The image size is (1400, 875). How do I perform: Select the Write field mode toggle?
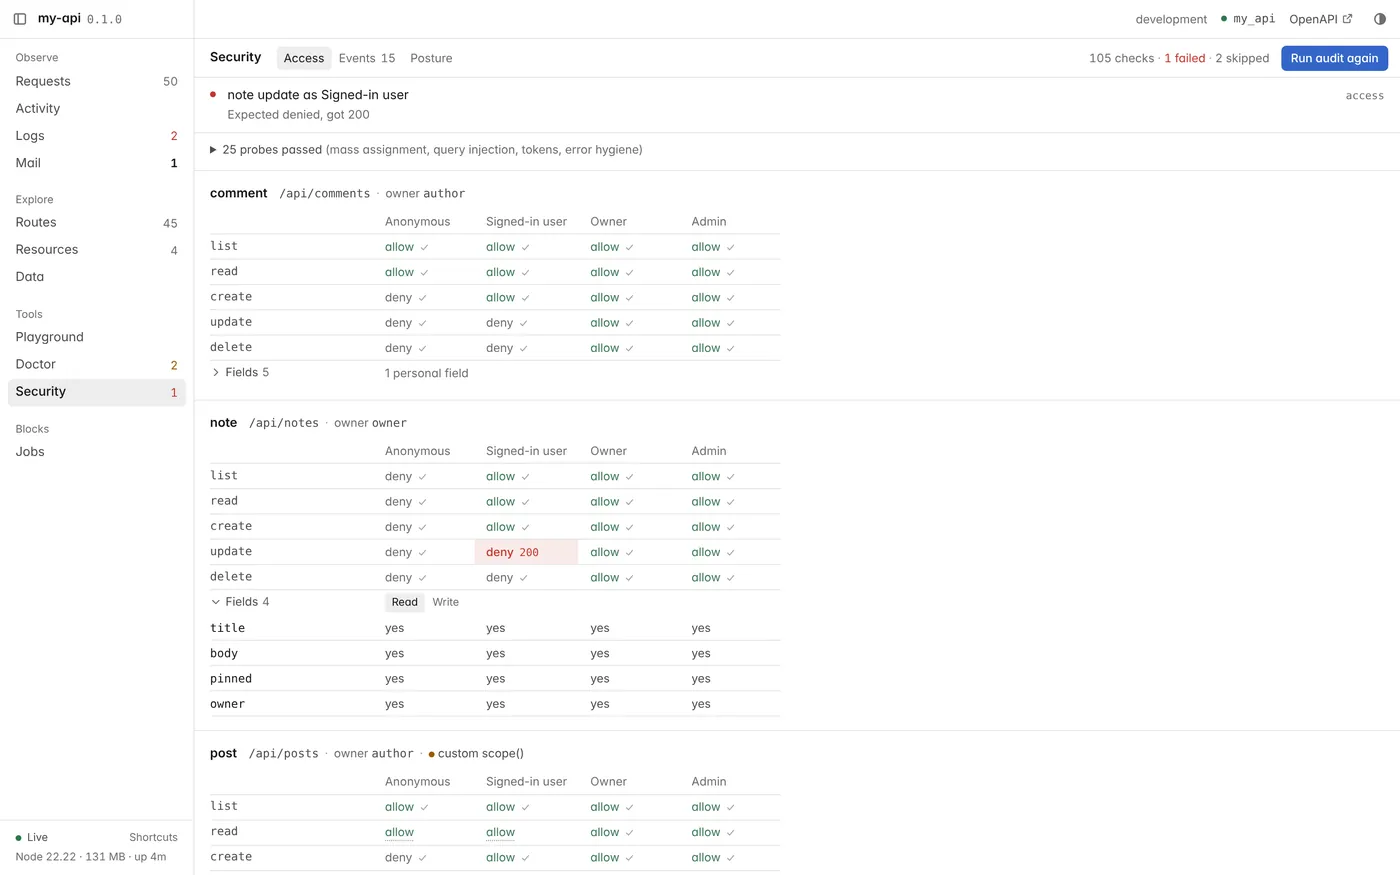[446, 602]
